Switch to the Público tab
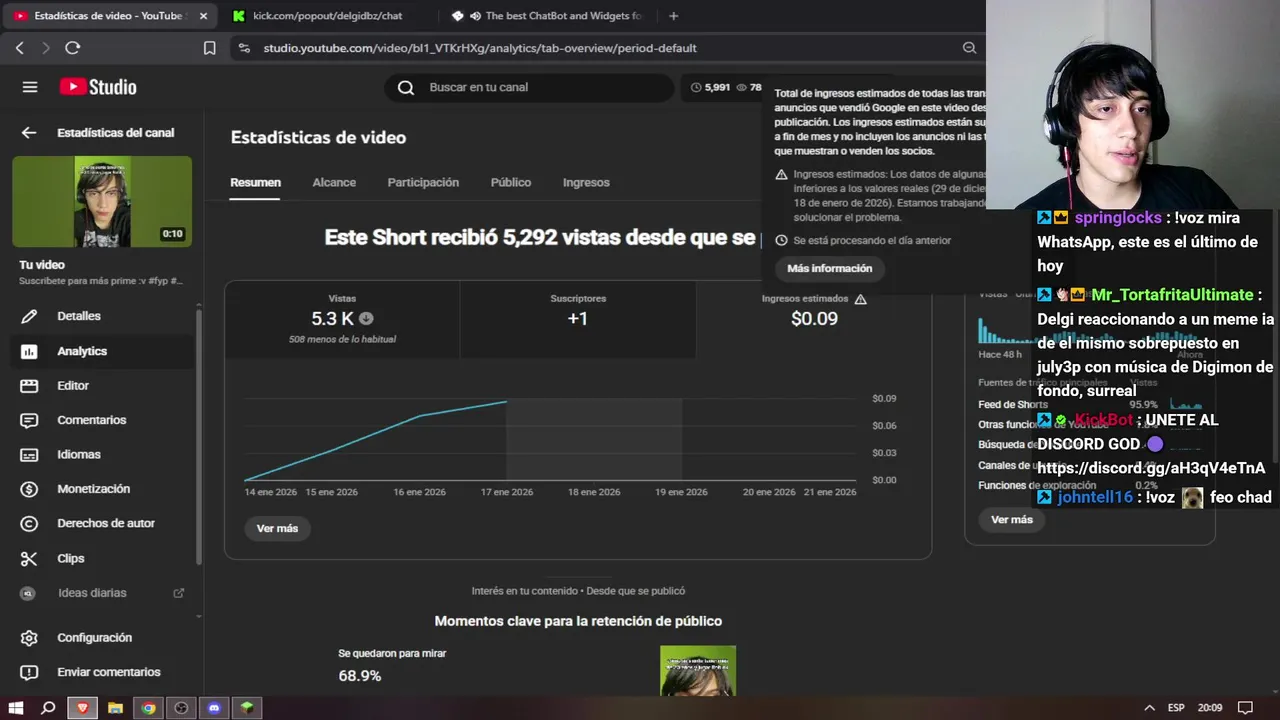This screenshot has width=1280, height=720. (x=511, y=183)
